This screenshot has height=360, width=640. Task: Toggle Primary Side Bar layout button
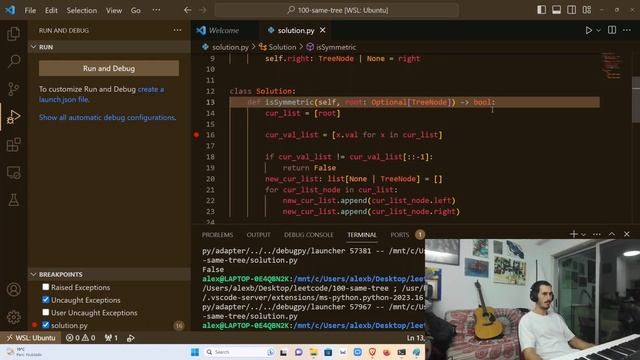(542, 10)
